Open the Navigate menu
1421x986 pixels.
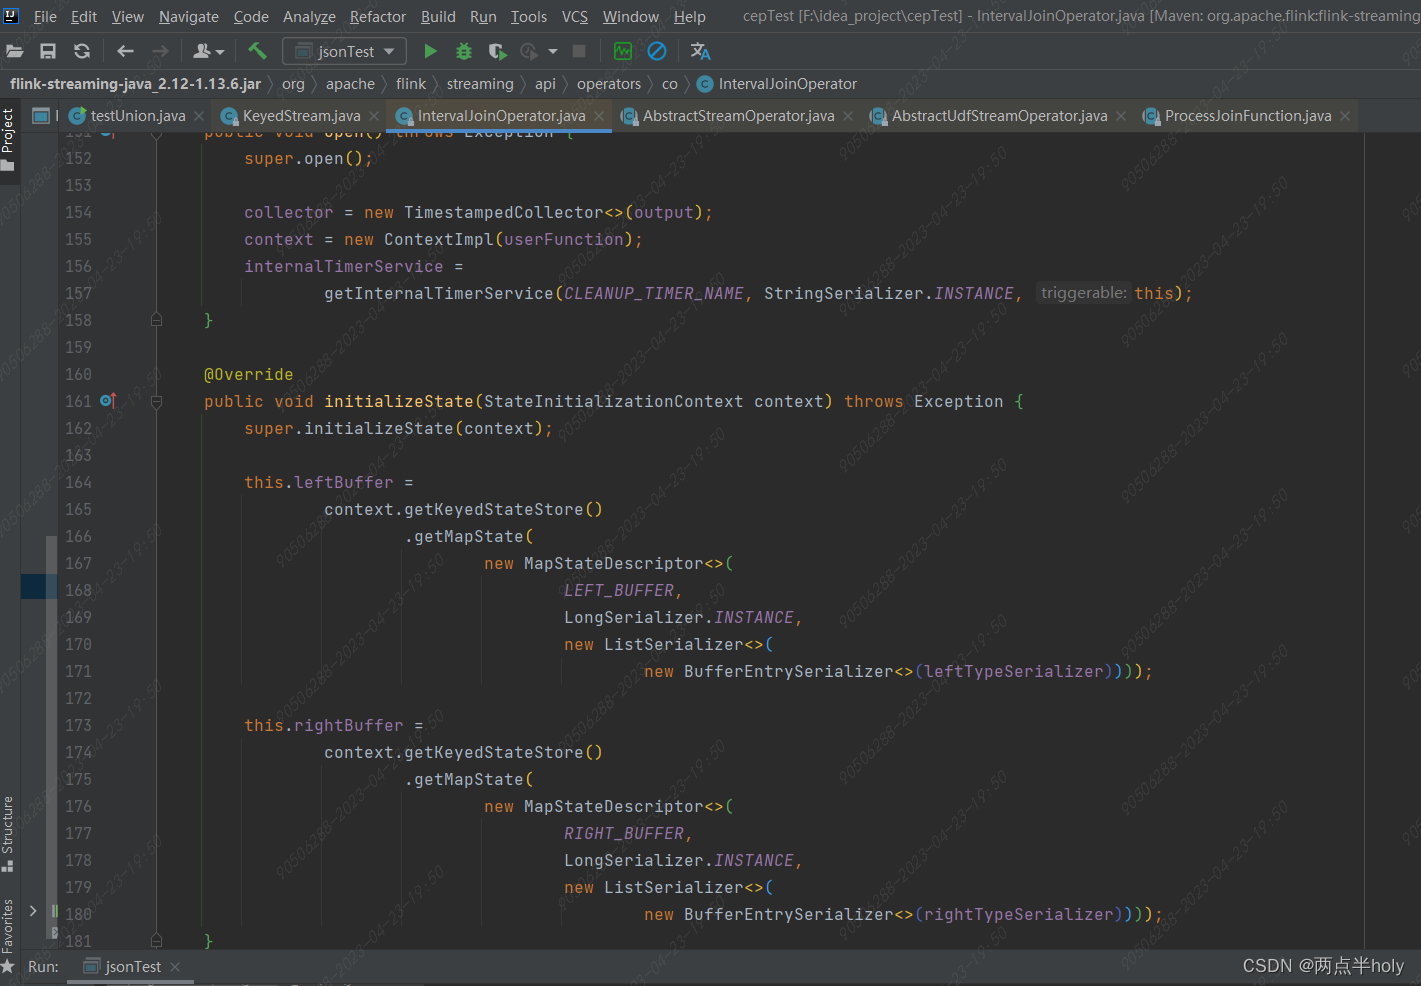(189, 17)
